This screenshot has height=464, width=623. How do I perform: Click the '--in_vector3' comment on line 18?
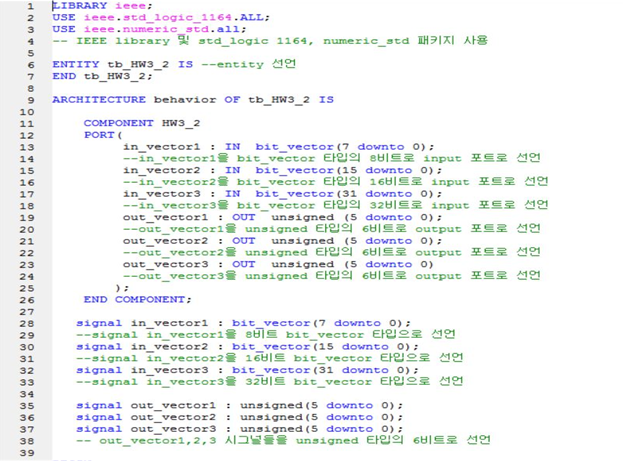(x=336, y=205)
